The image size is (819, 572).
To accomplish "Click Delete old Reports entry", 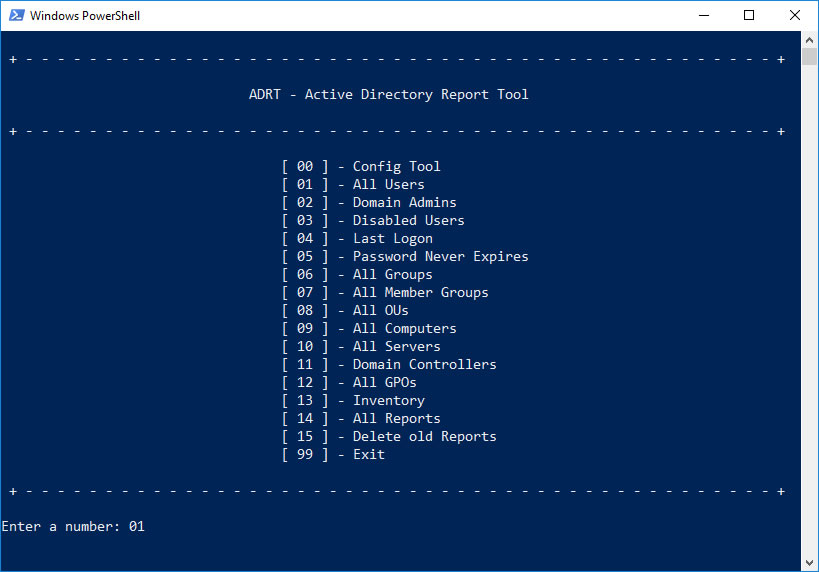I will (424, 437).
